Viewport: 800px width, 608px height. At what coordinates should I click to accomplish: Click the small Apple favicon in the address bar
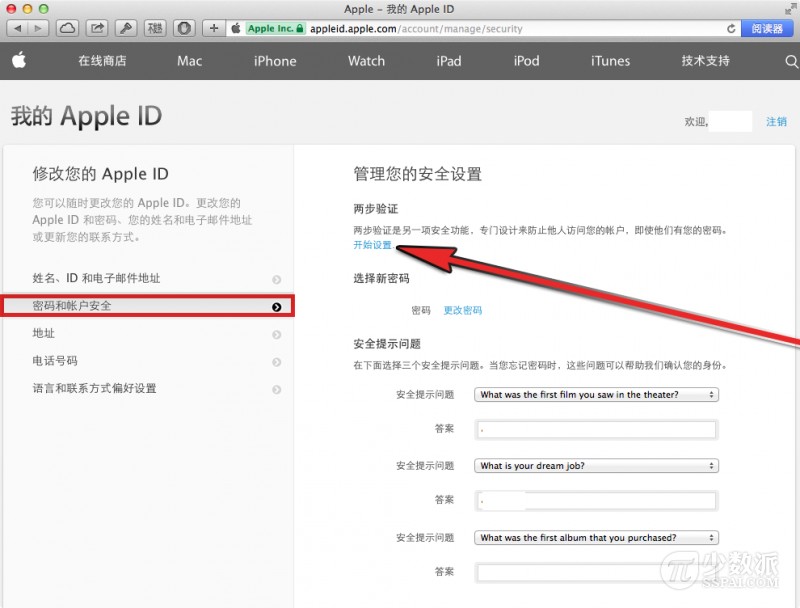236,29
